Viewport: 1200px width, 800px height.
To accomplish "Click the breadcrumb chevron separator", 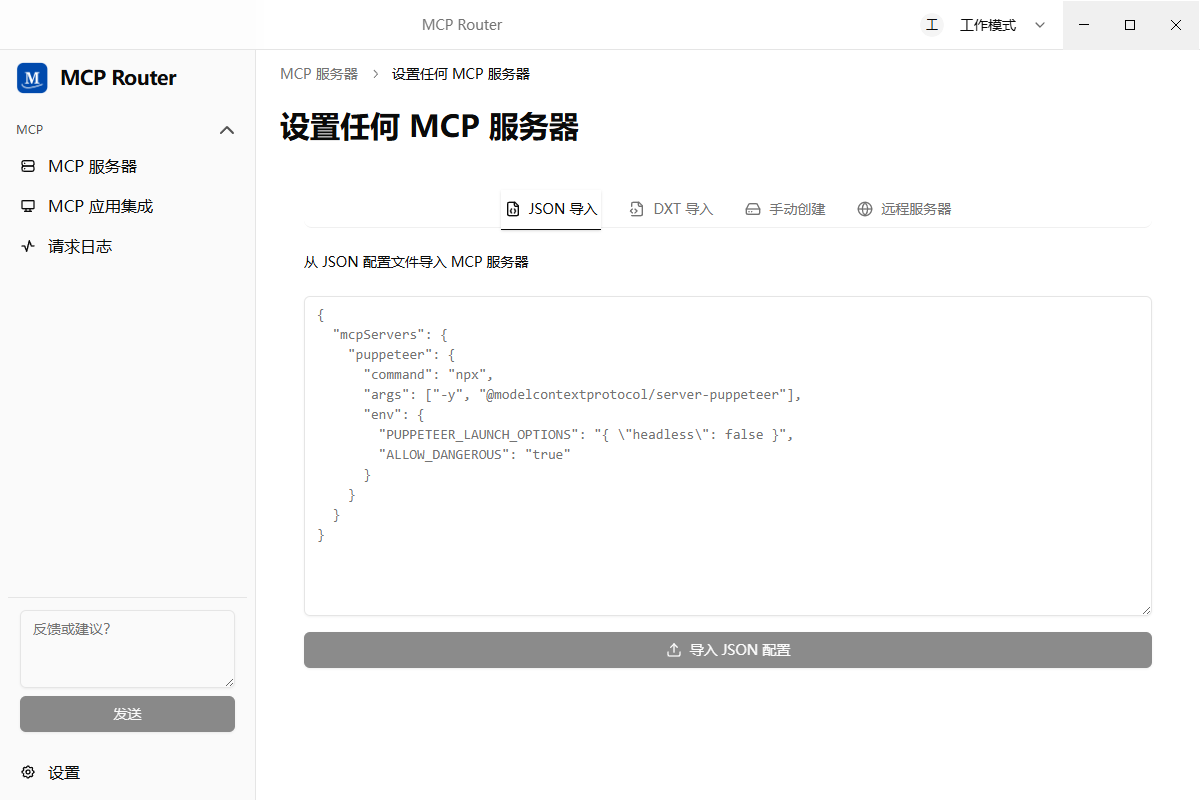I will pos(375,74).
